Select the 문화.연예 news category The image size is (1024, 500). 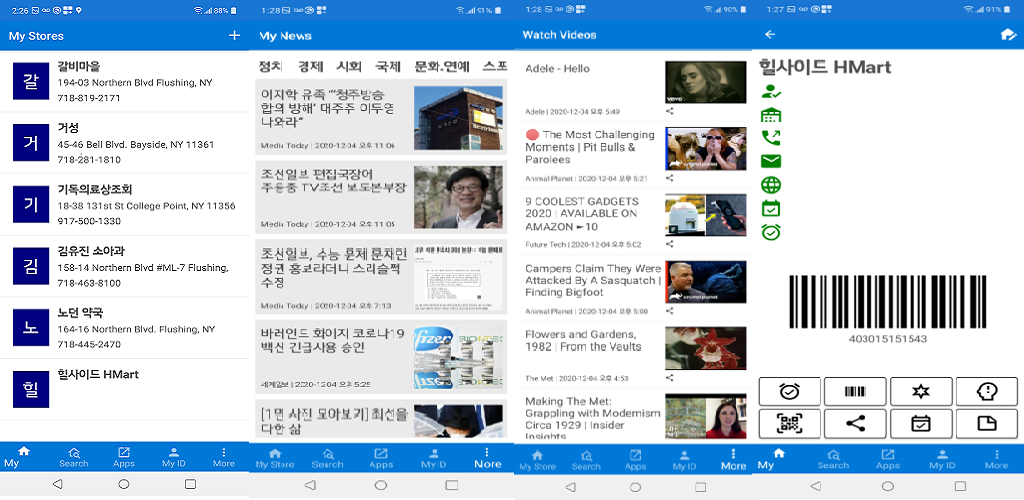pyautogui.click(x=442, y=66)
